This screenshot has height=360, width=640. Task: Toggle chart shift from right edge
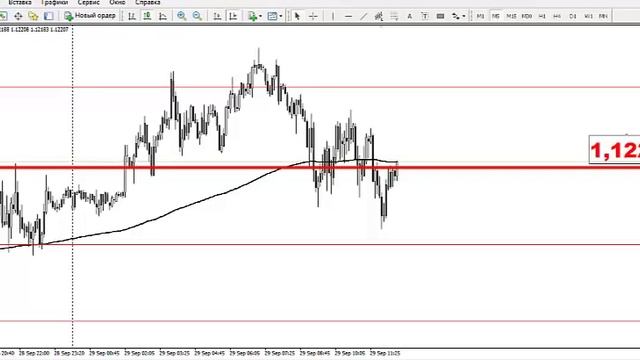233,16
